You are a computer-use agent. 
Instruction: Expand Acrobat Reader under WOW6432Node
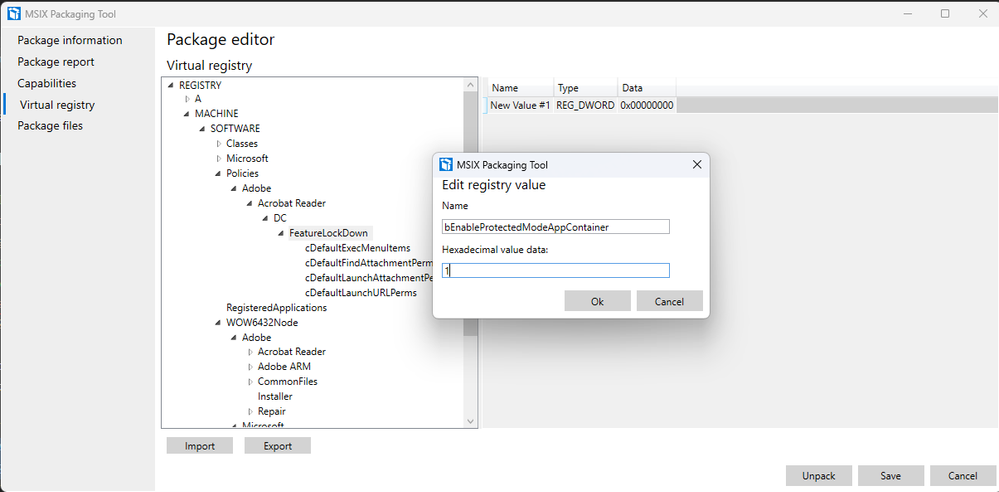click(x=250, y=352)
